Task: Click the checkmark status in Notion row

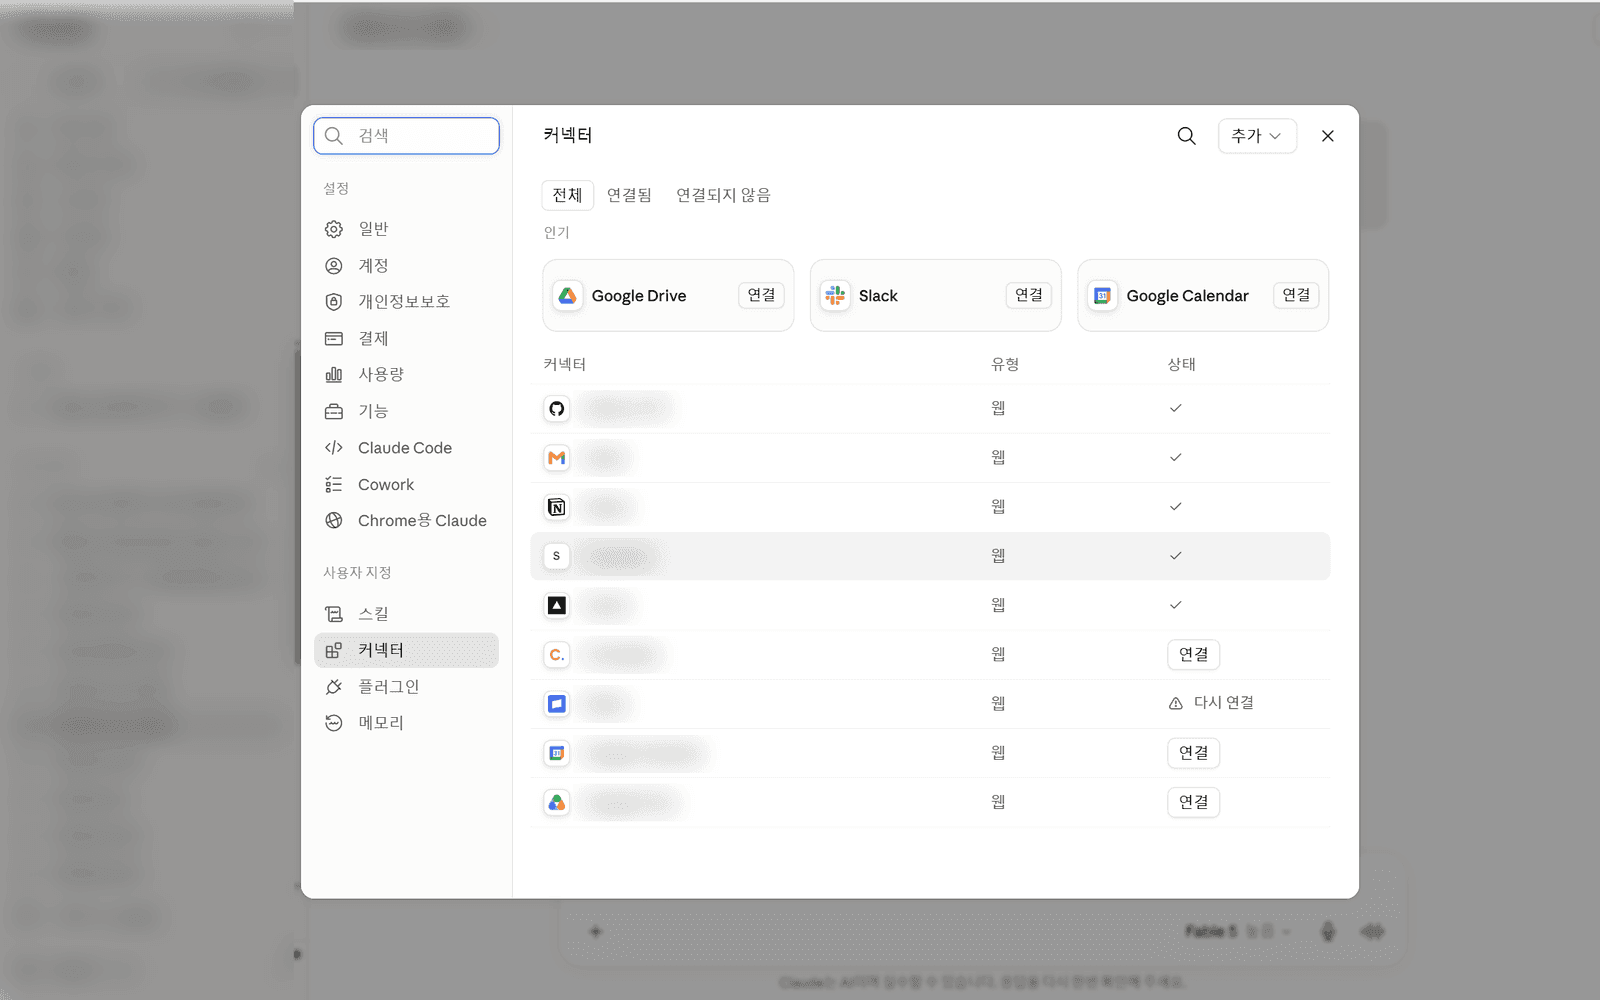Action: pyautogui.click(x=1176, y=506)
